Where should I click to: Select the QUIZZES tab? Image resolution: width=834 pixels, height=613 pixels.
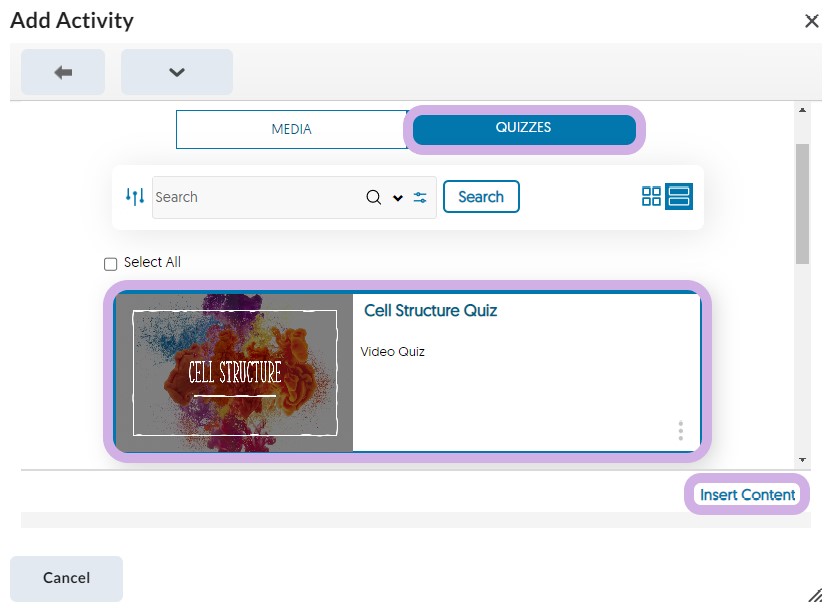coord(523,129)
